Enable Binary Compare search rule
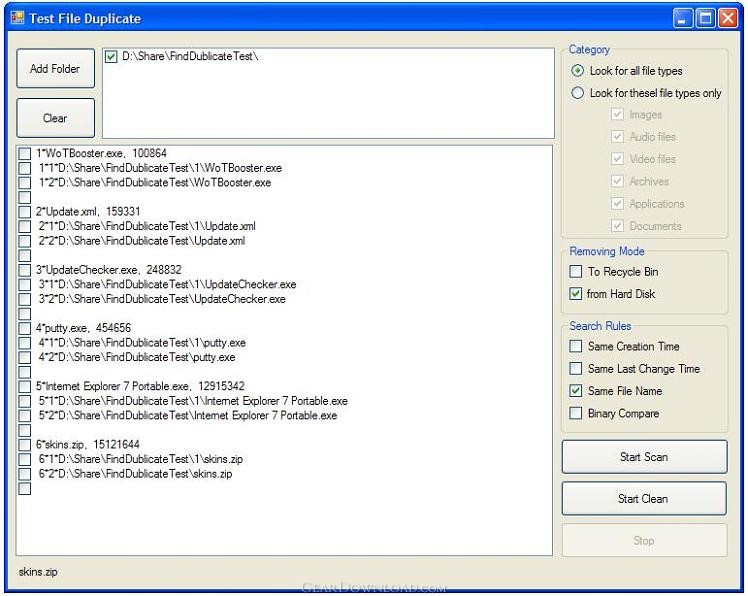748x596 pixels. 575,413
